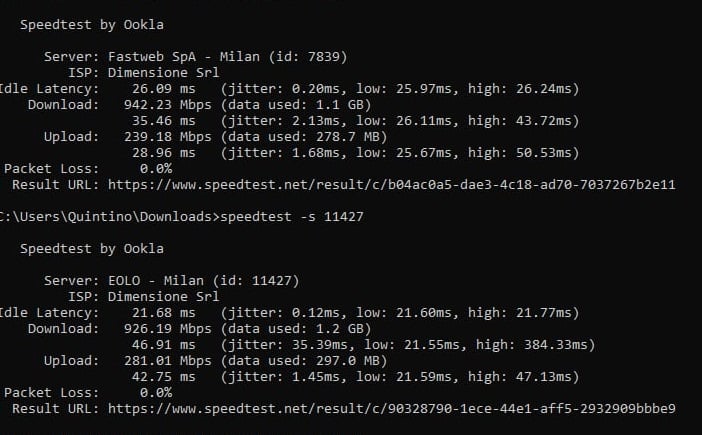The height and width of the screenshot is (435, 702).
Task: Click the 942.23 Mbps download value
Action: click(167, 105)
